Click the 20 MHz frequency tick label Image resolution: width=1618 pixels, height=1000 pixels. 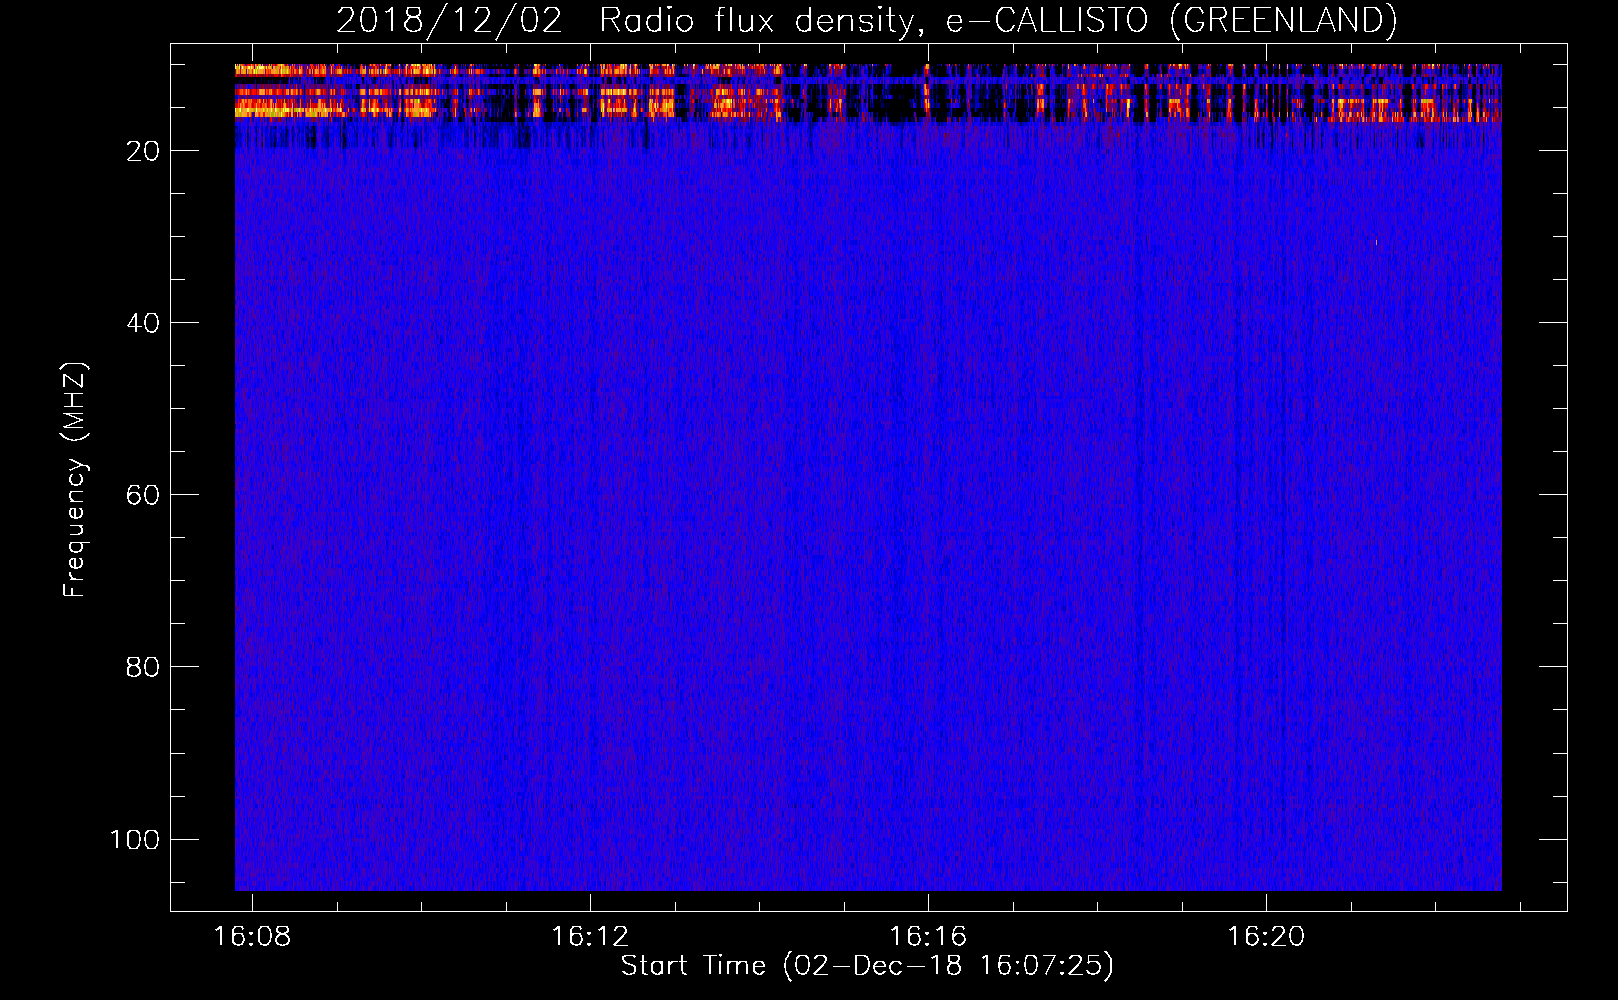(x=143, y=151)
